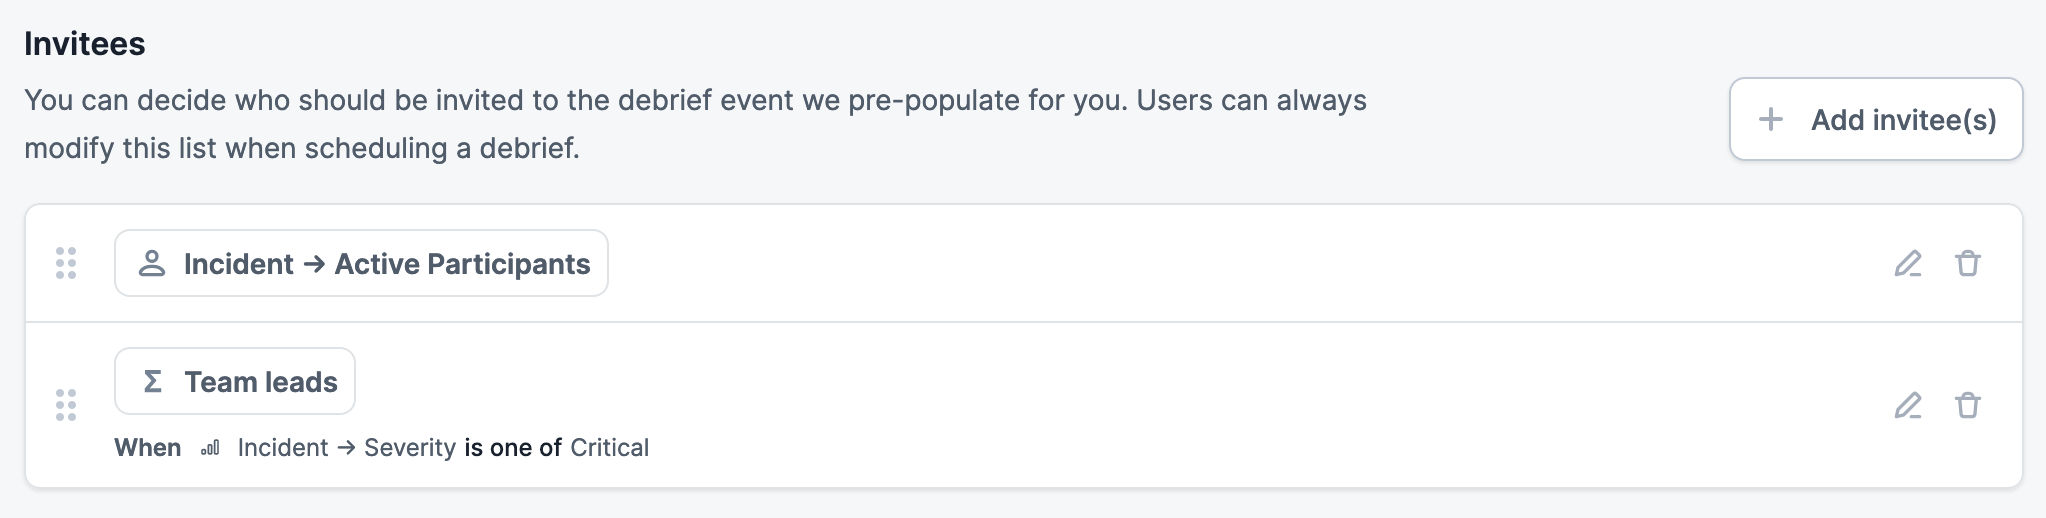Image resolution: width=2046 pixels, height=518 pixels.
Task: Edit the Active Participants invitee with pencil icon
Action: point(1908,263)
